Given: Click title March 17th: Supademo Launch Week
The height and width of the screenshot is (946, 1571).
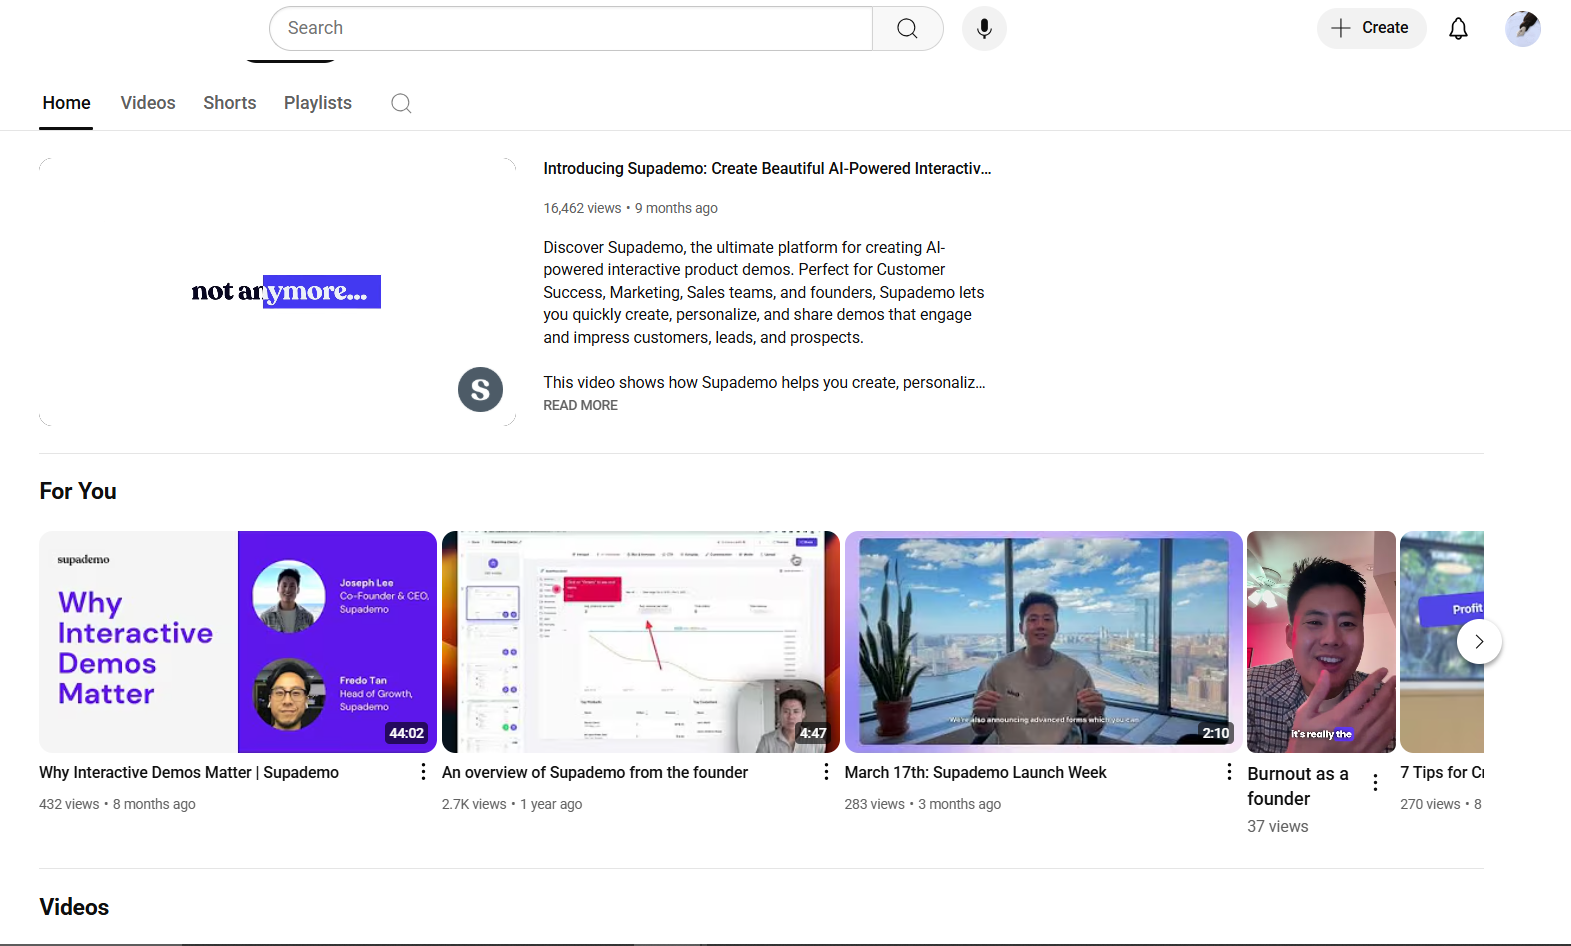Looking at the screenshot, I should (975, 772).
